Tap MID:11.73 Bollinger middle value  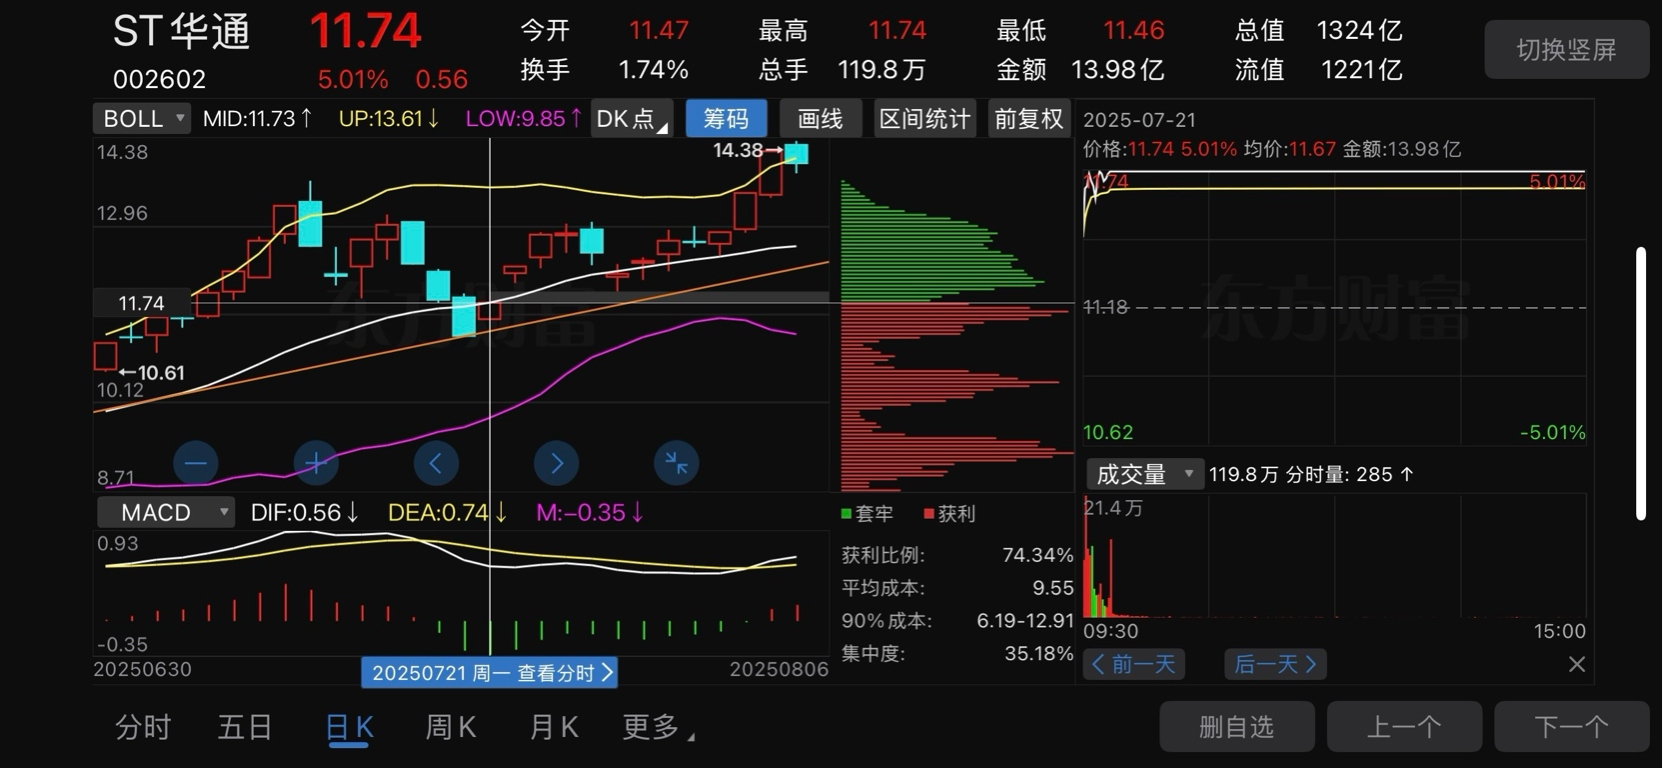click(x=258, y=118)
